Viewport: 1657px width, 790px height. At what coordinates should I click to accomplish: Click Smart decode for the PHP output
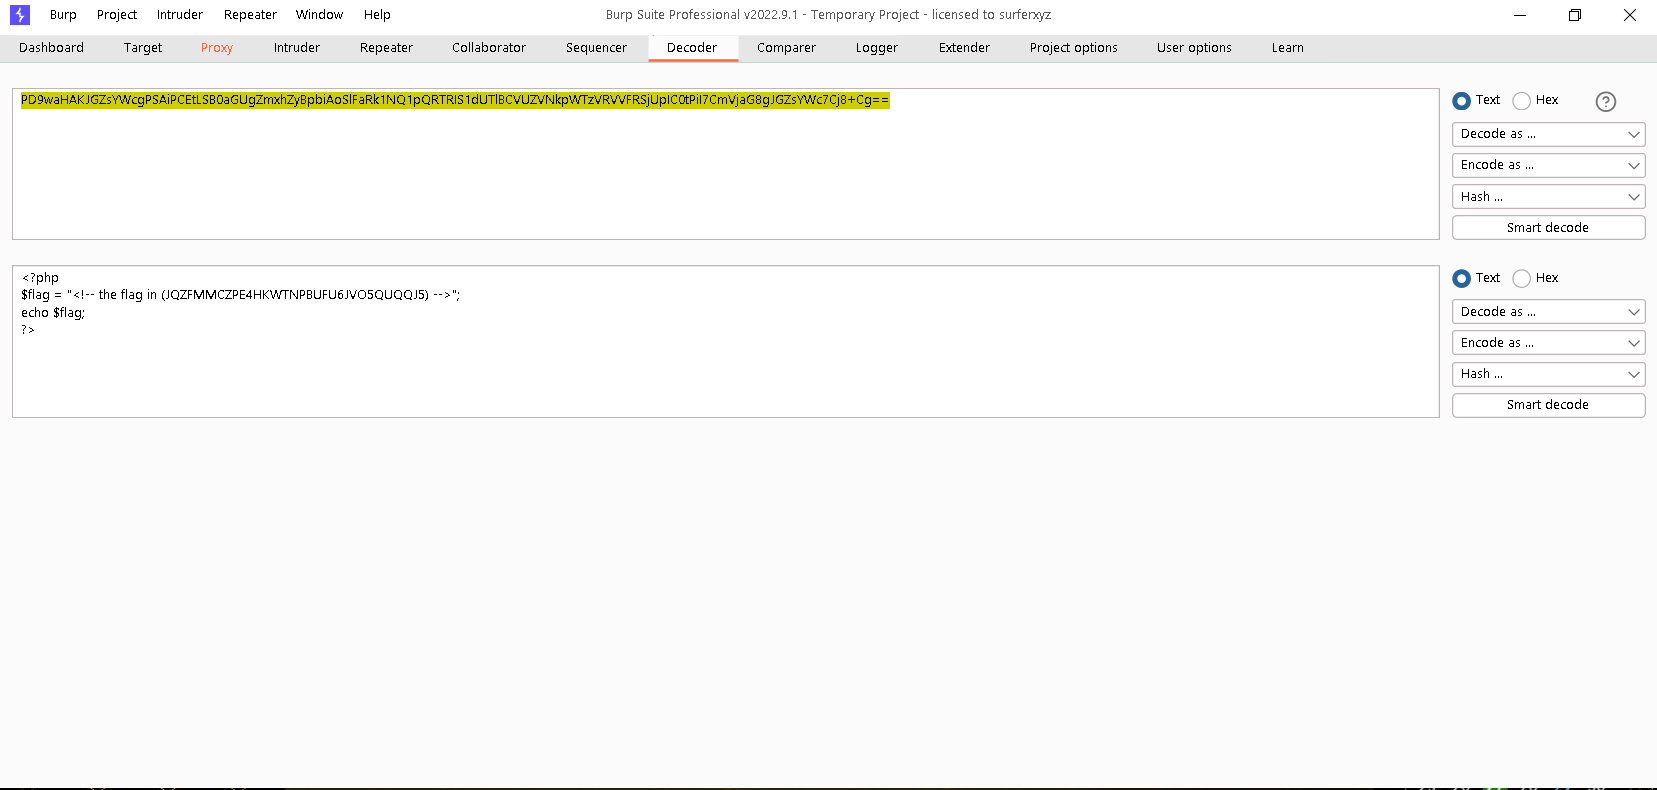1548,405
